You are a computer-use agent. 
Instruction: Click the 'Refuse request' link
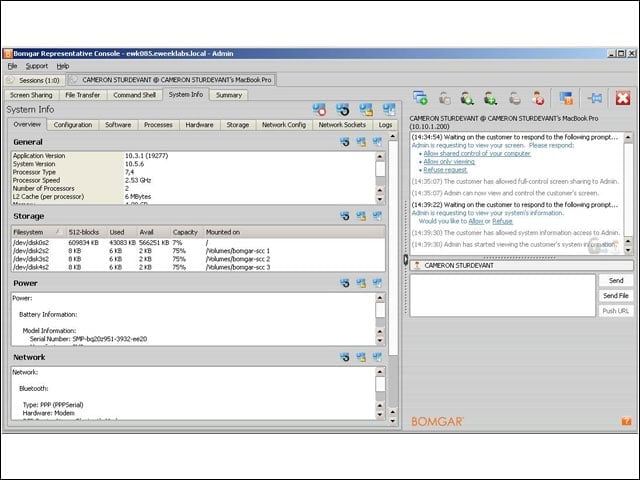click(x=445, y=170)
